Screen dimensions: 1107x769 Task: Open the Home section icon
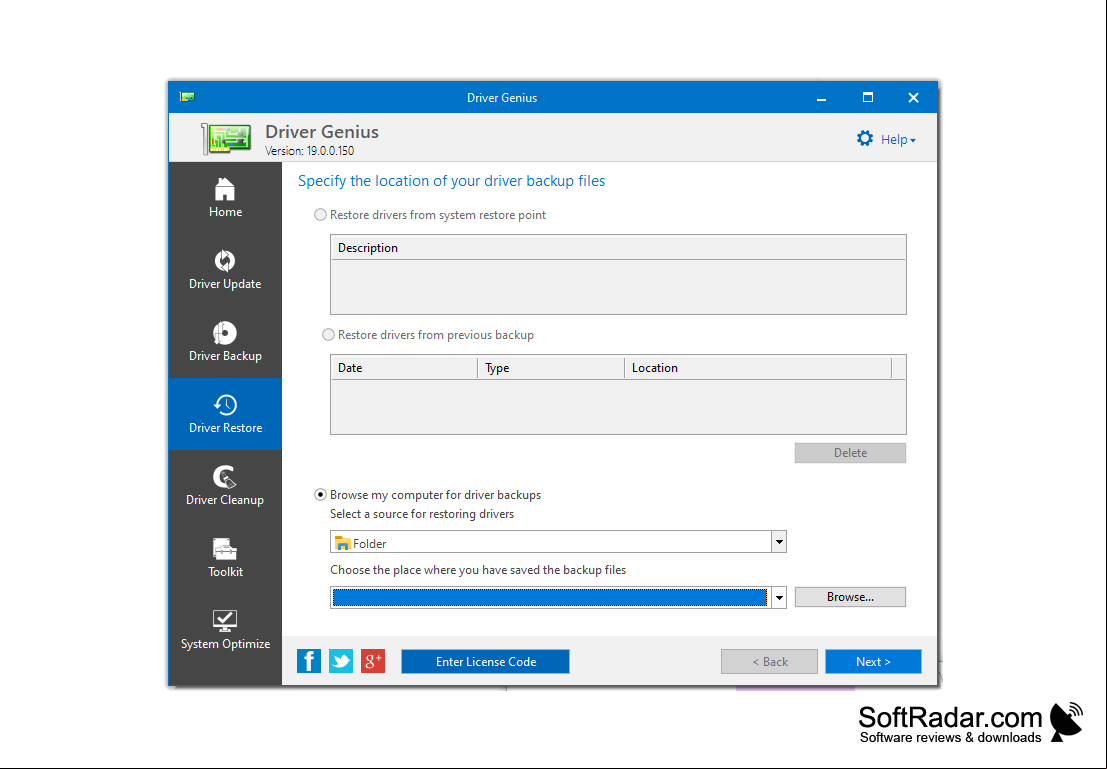pos(225,189)
